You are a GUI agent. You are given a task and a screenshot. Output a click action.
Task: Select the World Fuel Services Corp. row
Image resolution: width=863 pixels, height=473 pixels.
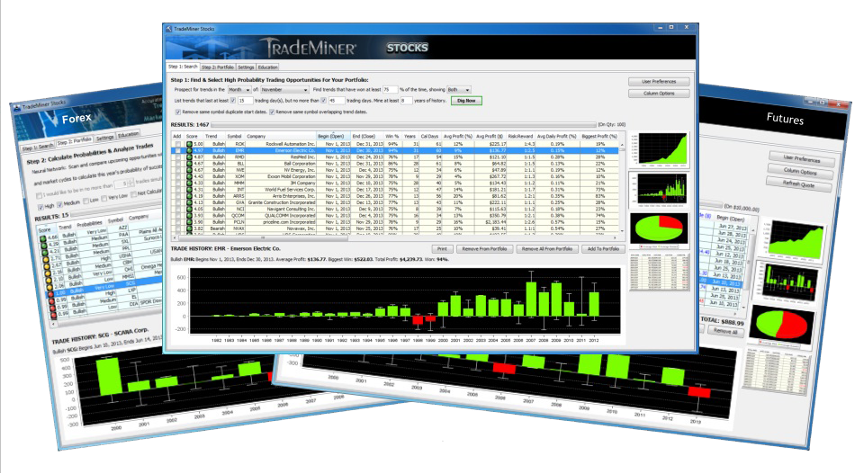[x=396, y=189]
